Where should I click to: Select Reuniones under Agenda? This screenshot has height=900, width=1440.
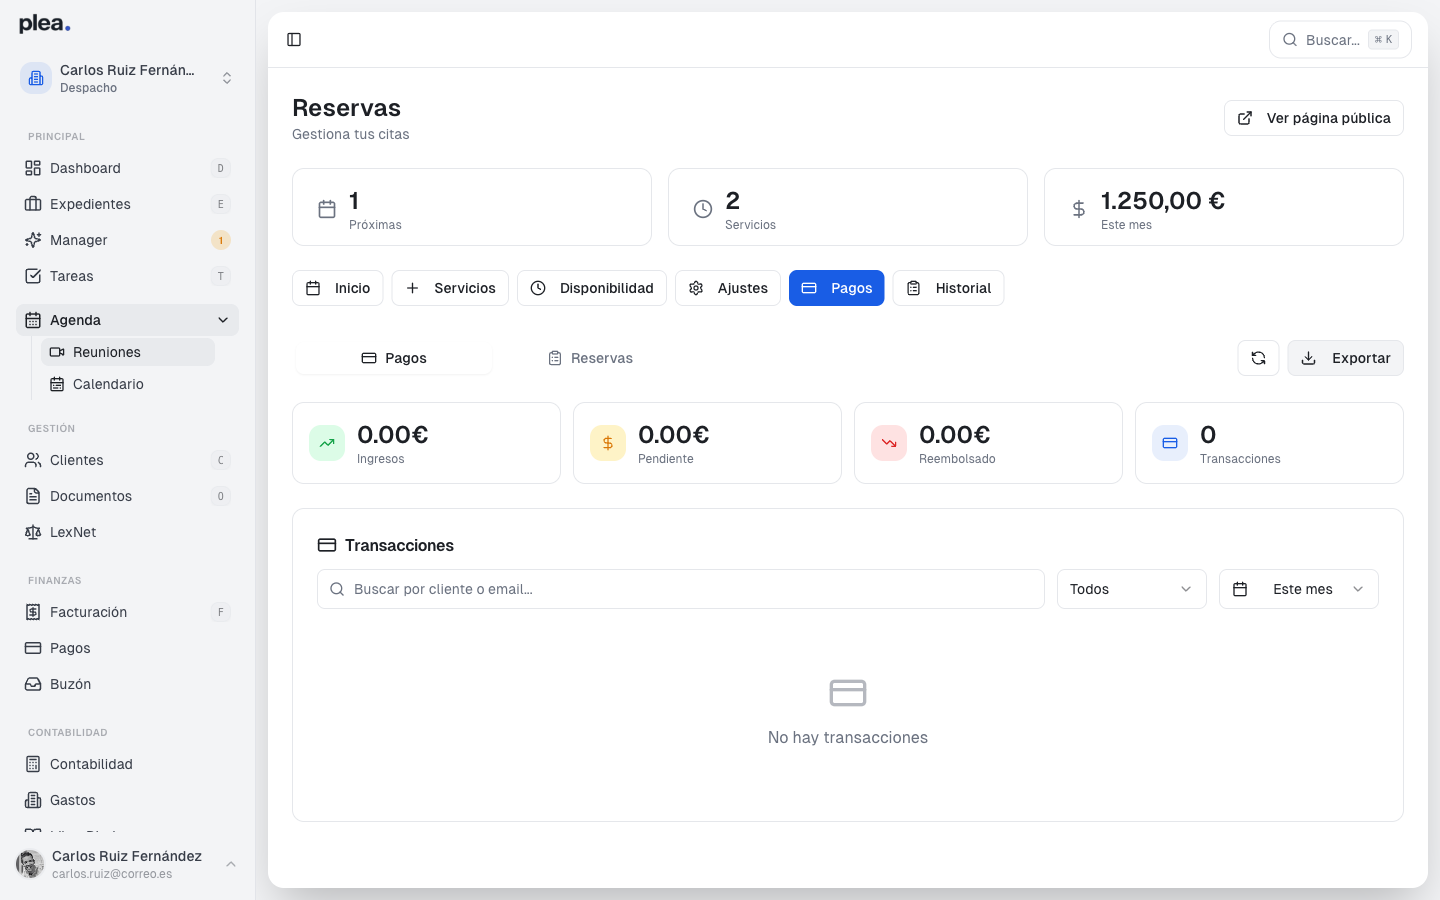coord(128,352)
